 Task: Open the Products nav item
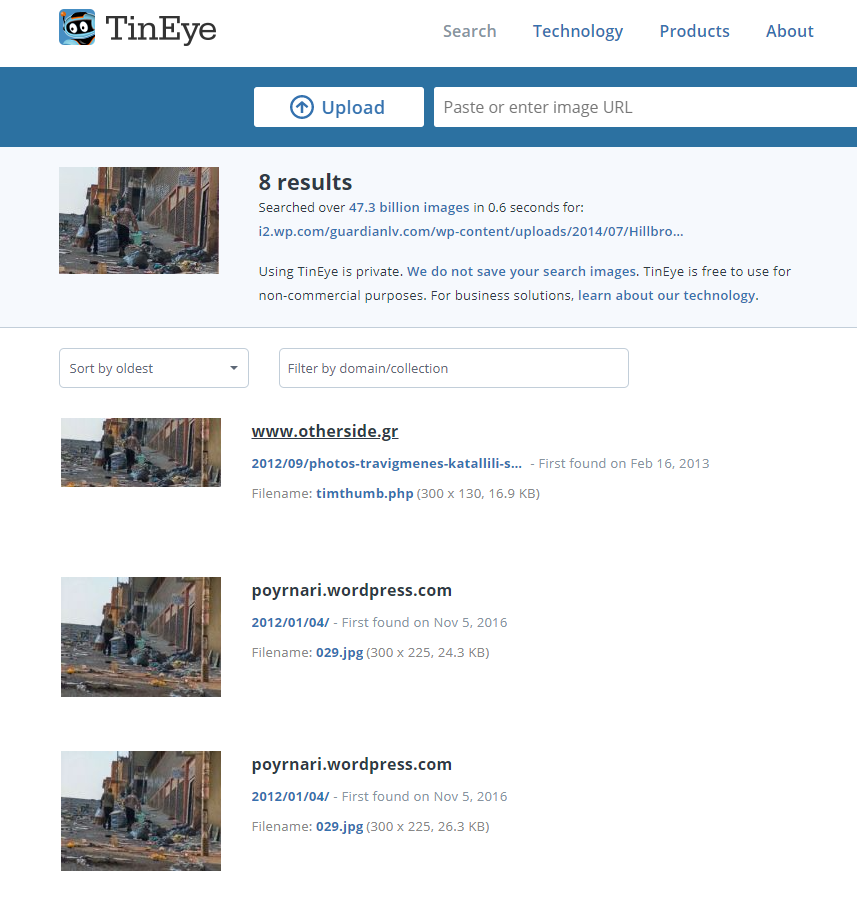click(x=695, y=31)
